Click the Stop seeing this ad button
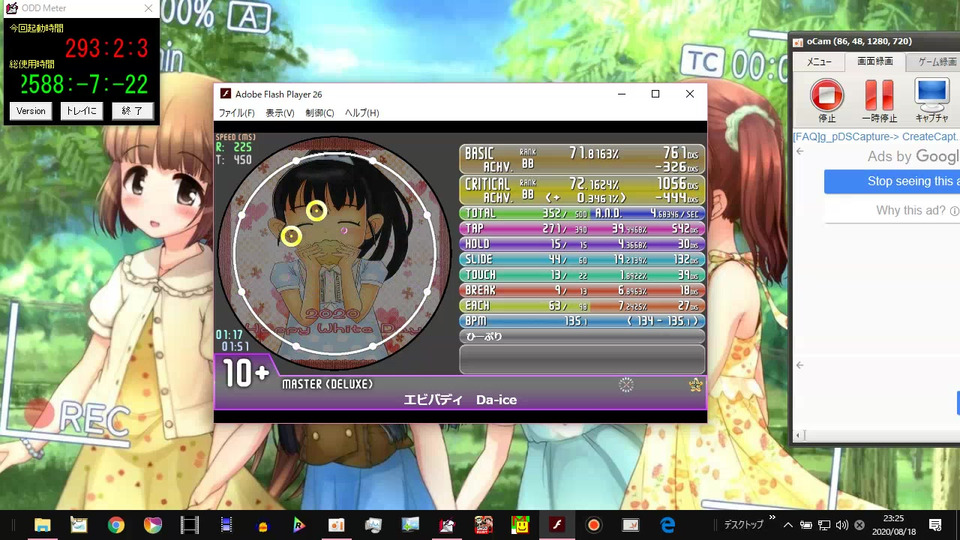Screen dimensions: 960x540 [892, 181]
